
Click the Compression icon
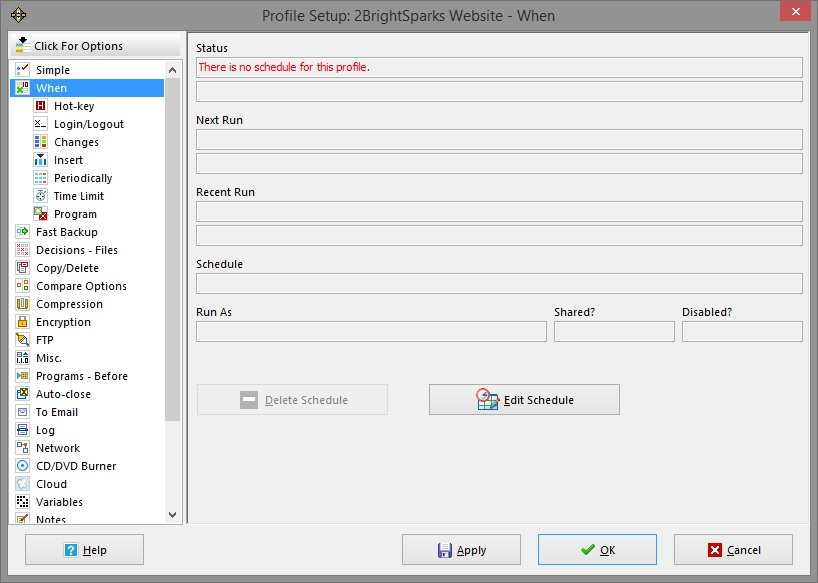[22, 303]
